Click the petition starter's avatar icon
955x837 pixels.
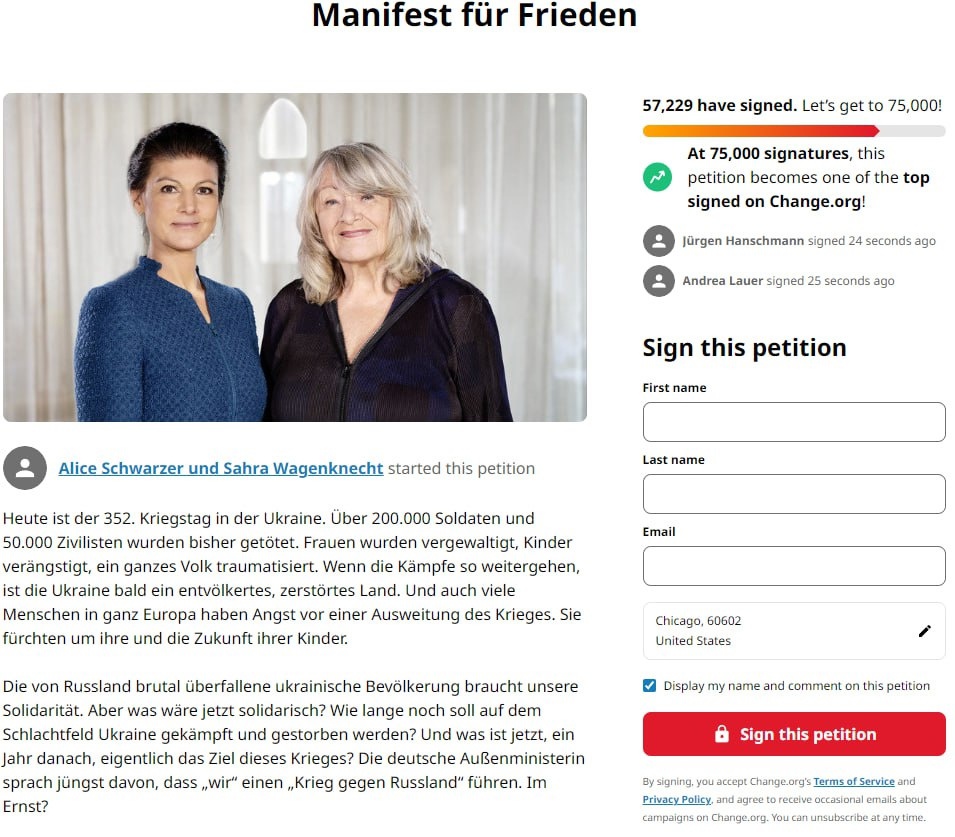coord(25,468)
